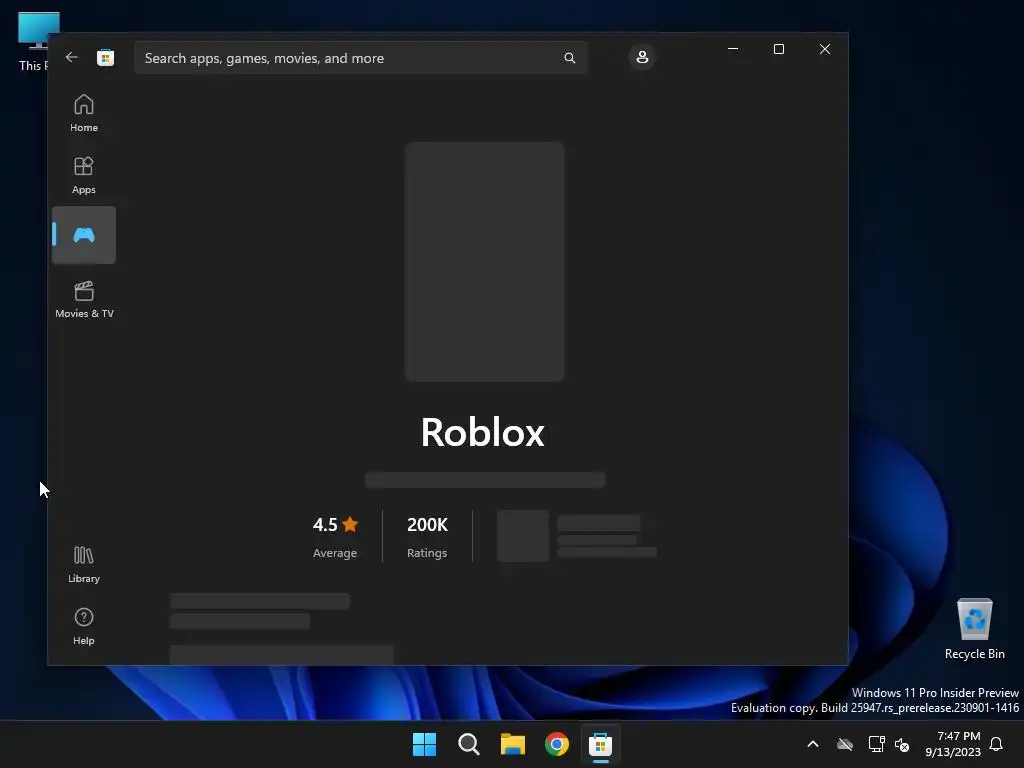Open the clock showing 7:47 PM

pyautogui.click(x=953, y=744)
